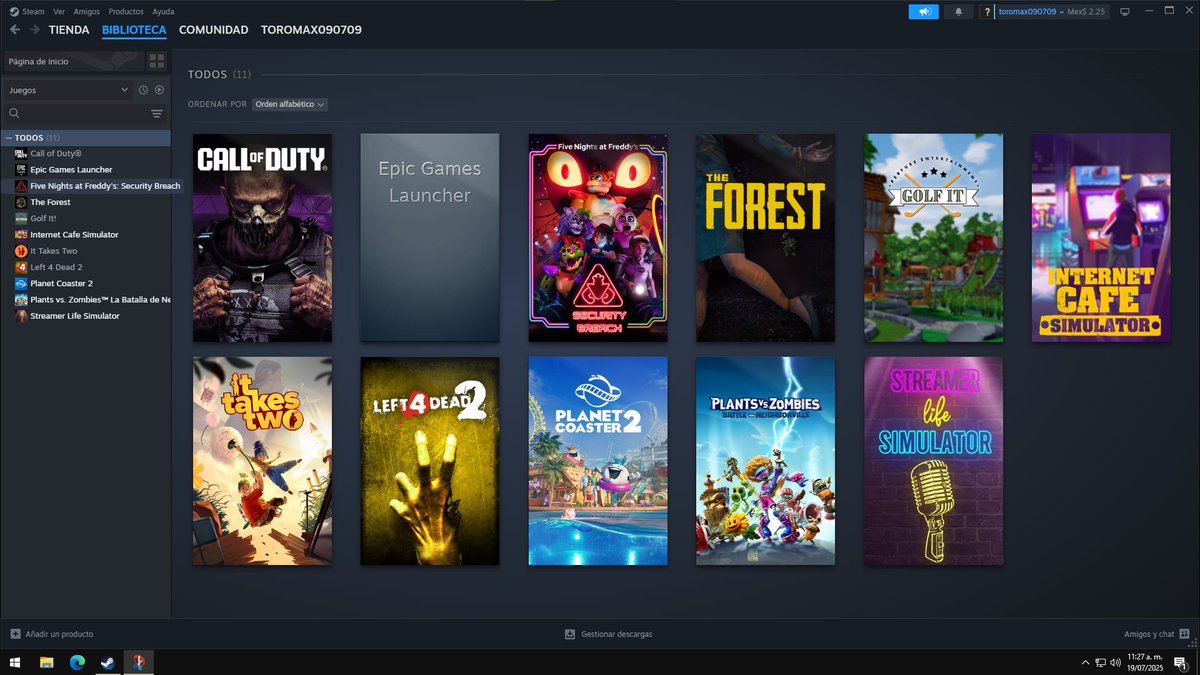The height and width of the screenshot is (675, 1200).
Task: Open The Forest cover tile
Action: [x=766, y=238]
